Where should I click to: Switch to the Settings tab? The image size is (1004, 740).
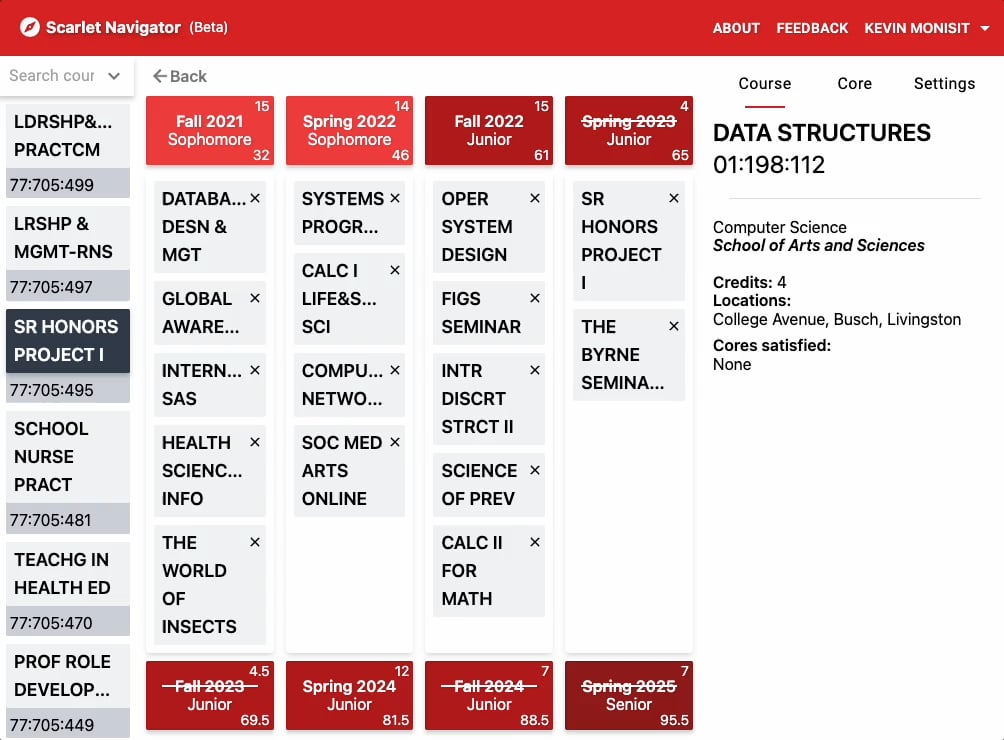click(x=944, y=84)
